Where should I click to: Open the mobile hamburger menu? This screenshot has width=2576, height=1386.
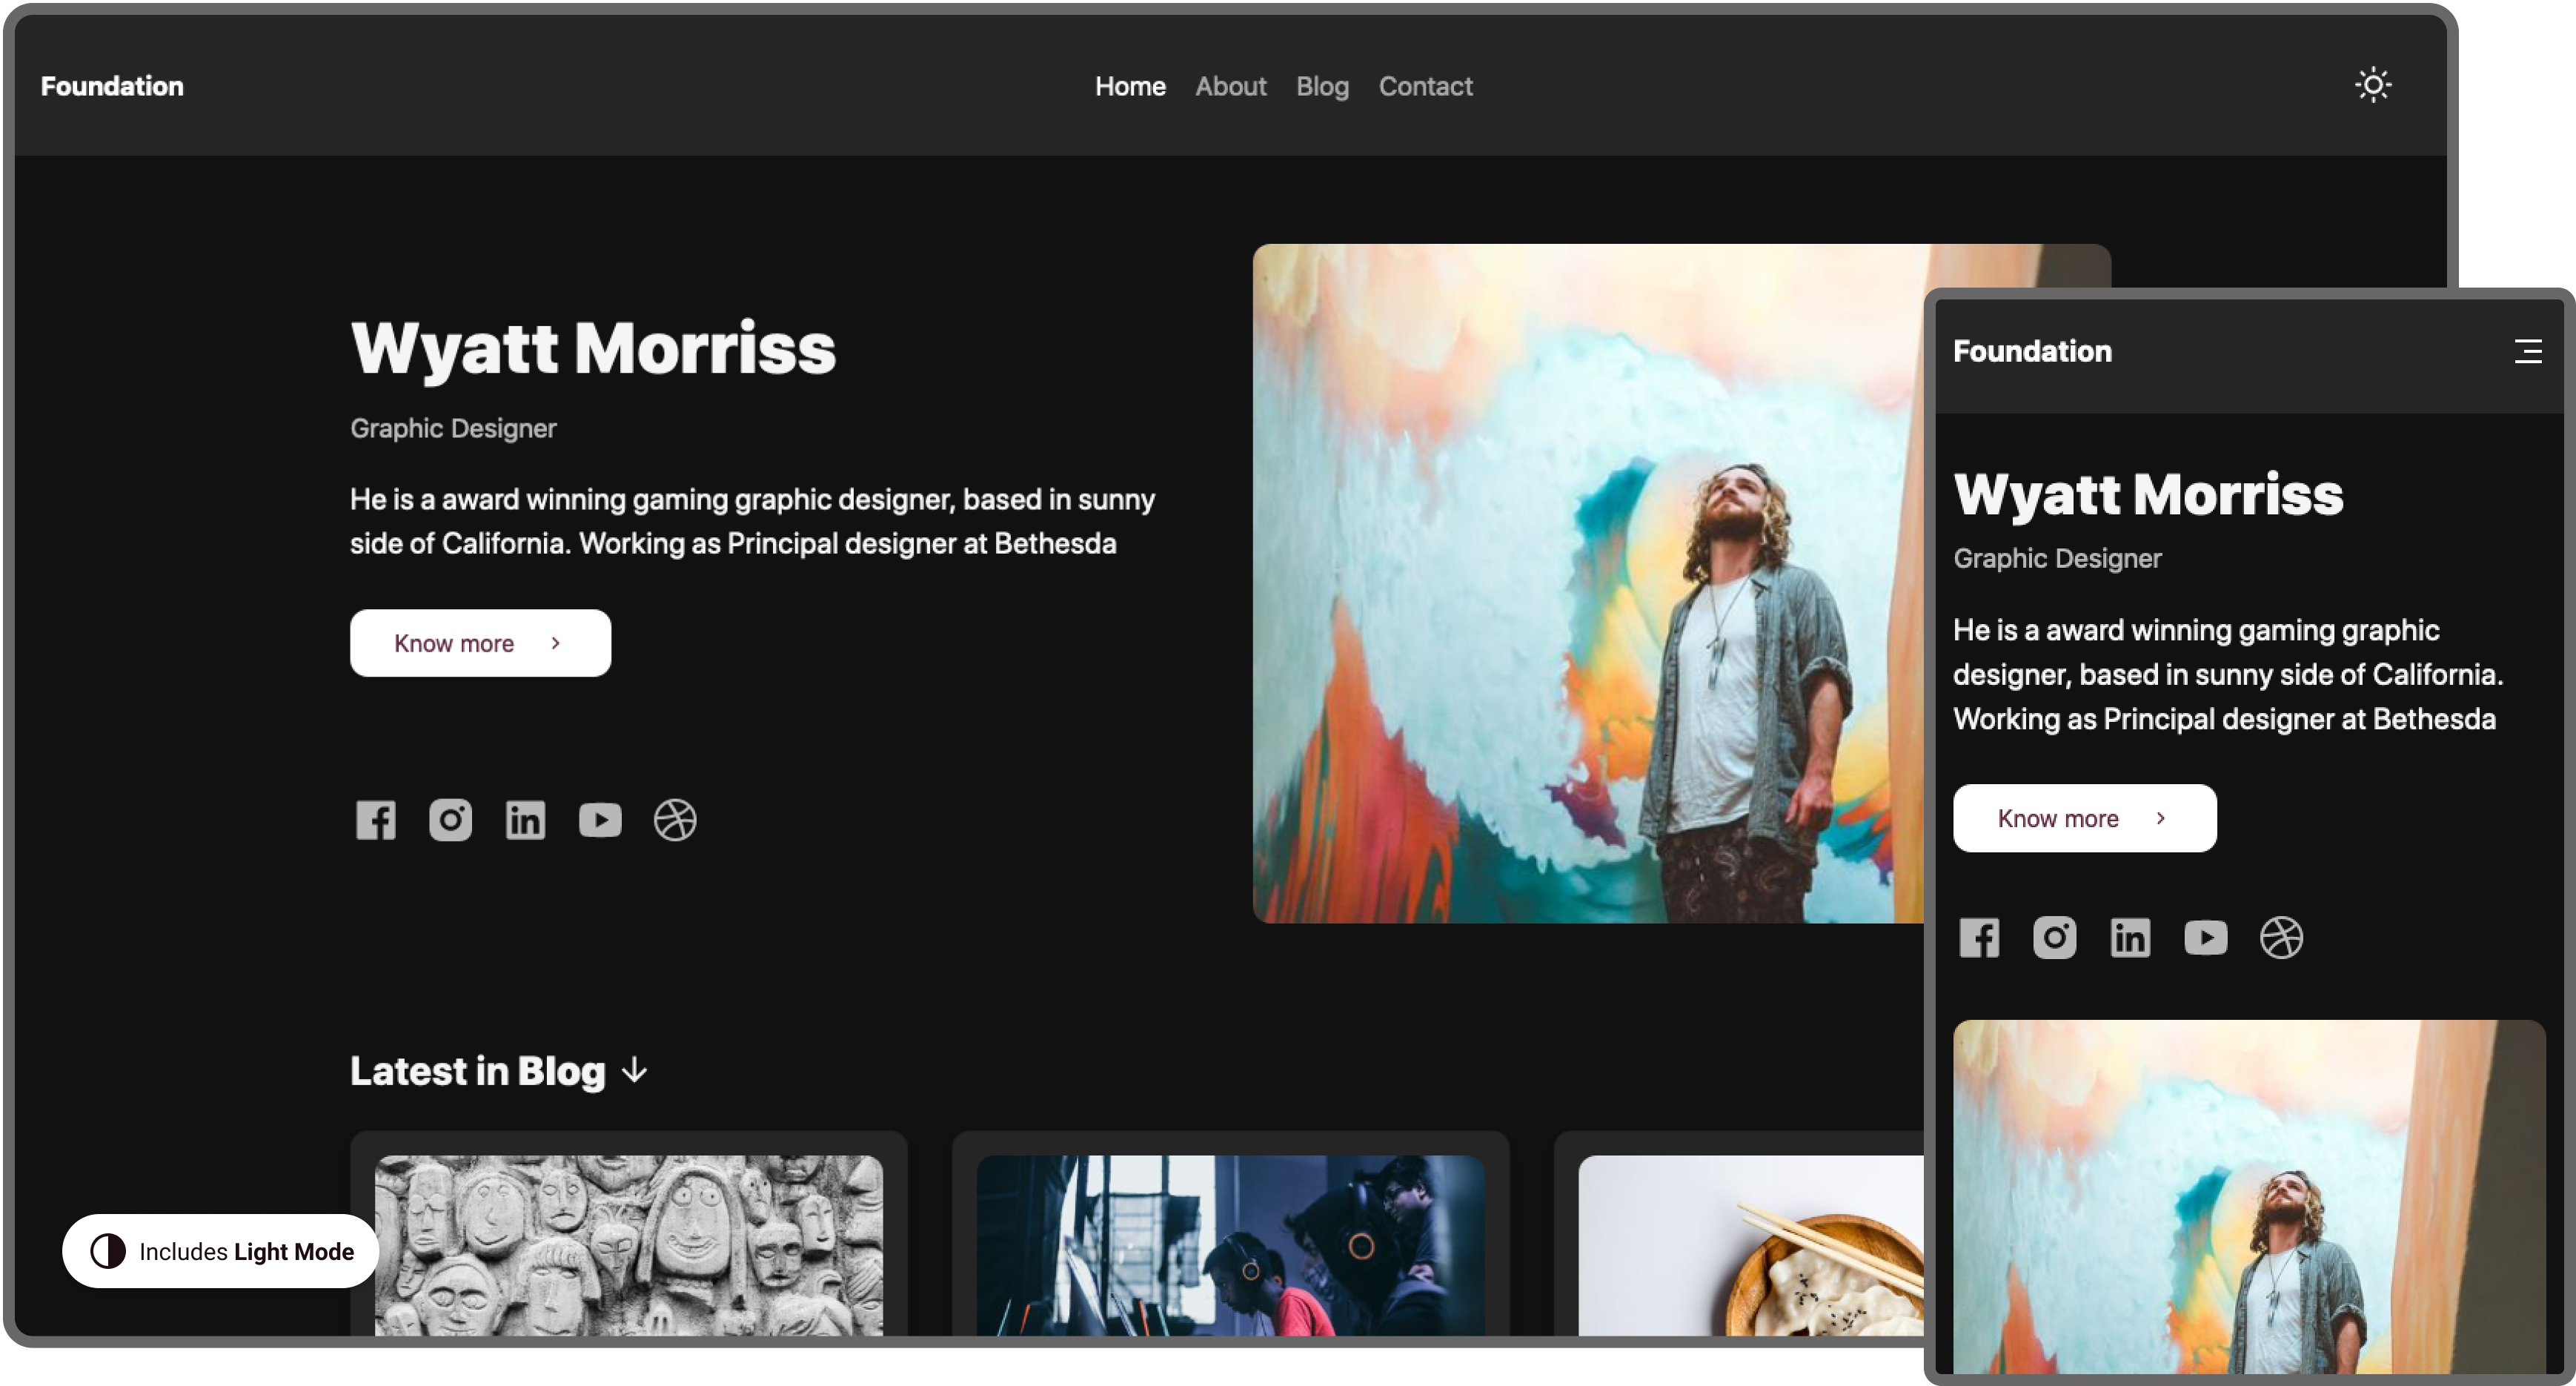coord(2528,351)
